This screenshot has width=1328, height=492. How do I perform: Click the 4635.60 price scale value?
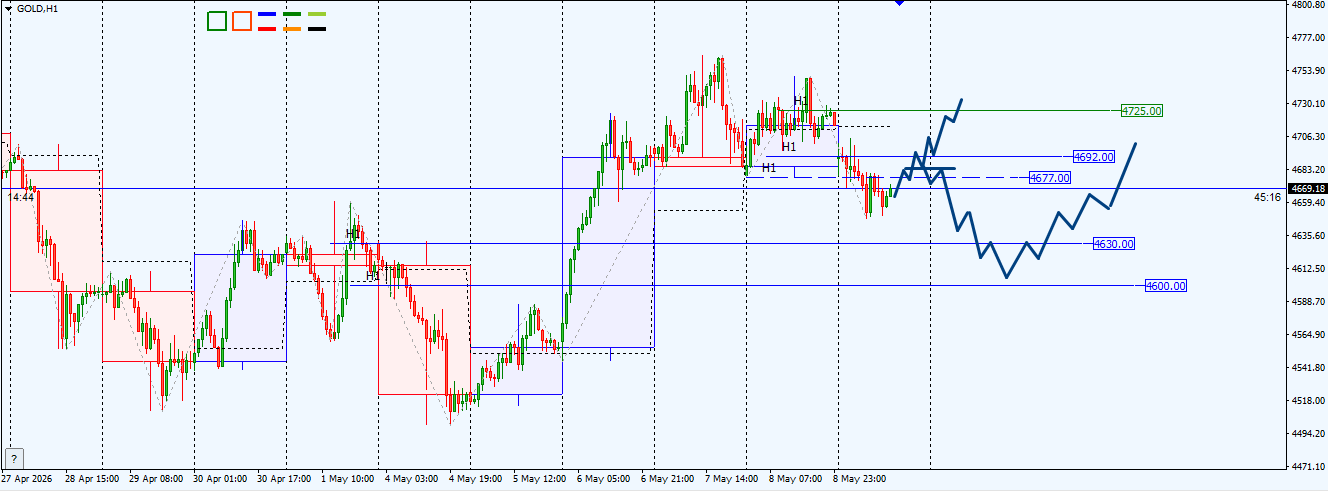(x=1309, y=236)
